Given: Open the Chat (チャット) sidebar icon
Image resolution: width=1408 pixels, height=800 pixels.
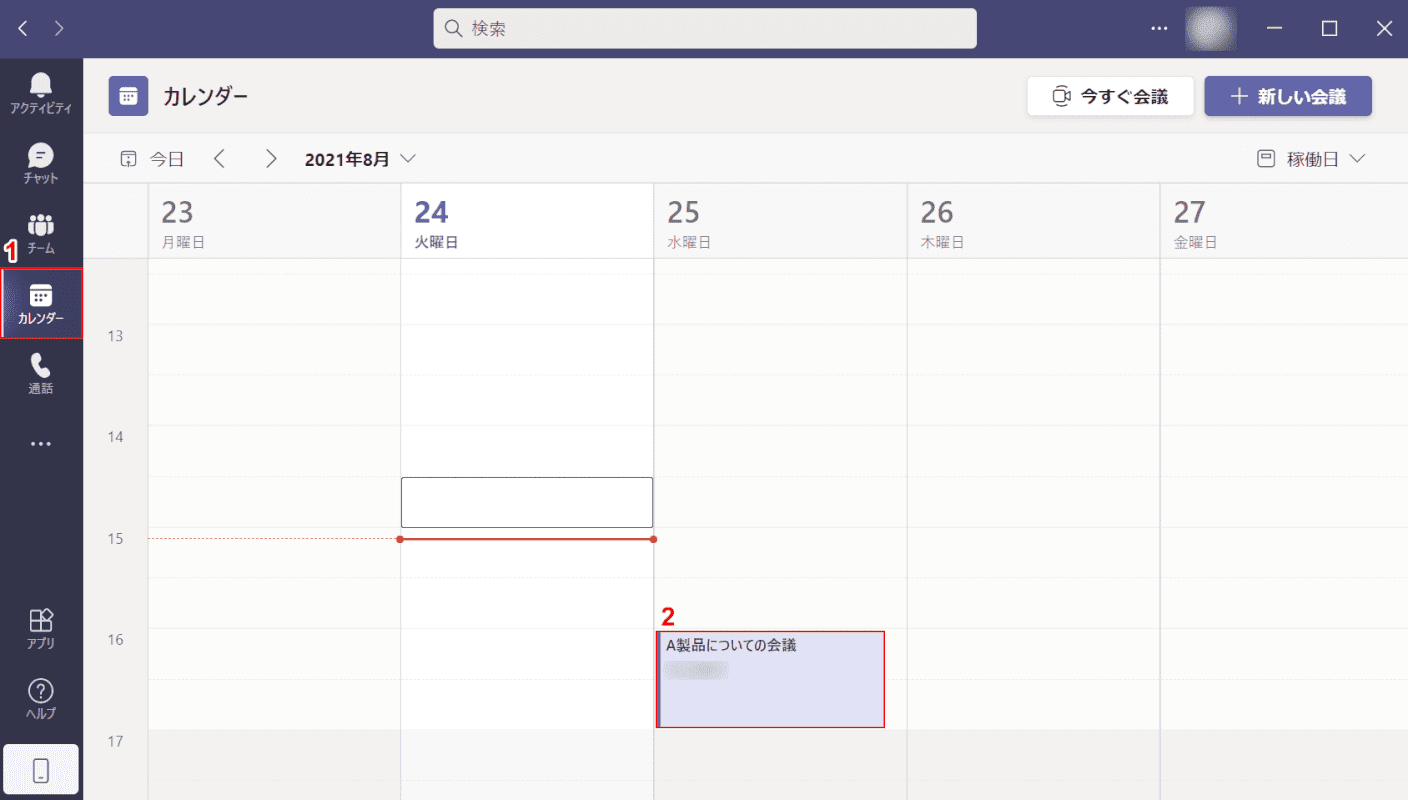Looking at the screenshot, I should pyautogui.click(x=41, y=164).
